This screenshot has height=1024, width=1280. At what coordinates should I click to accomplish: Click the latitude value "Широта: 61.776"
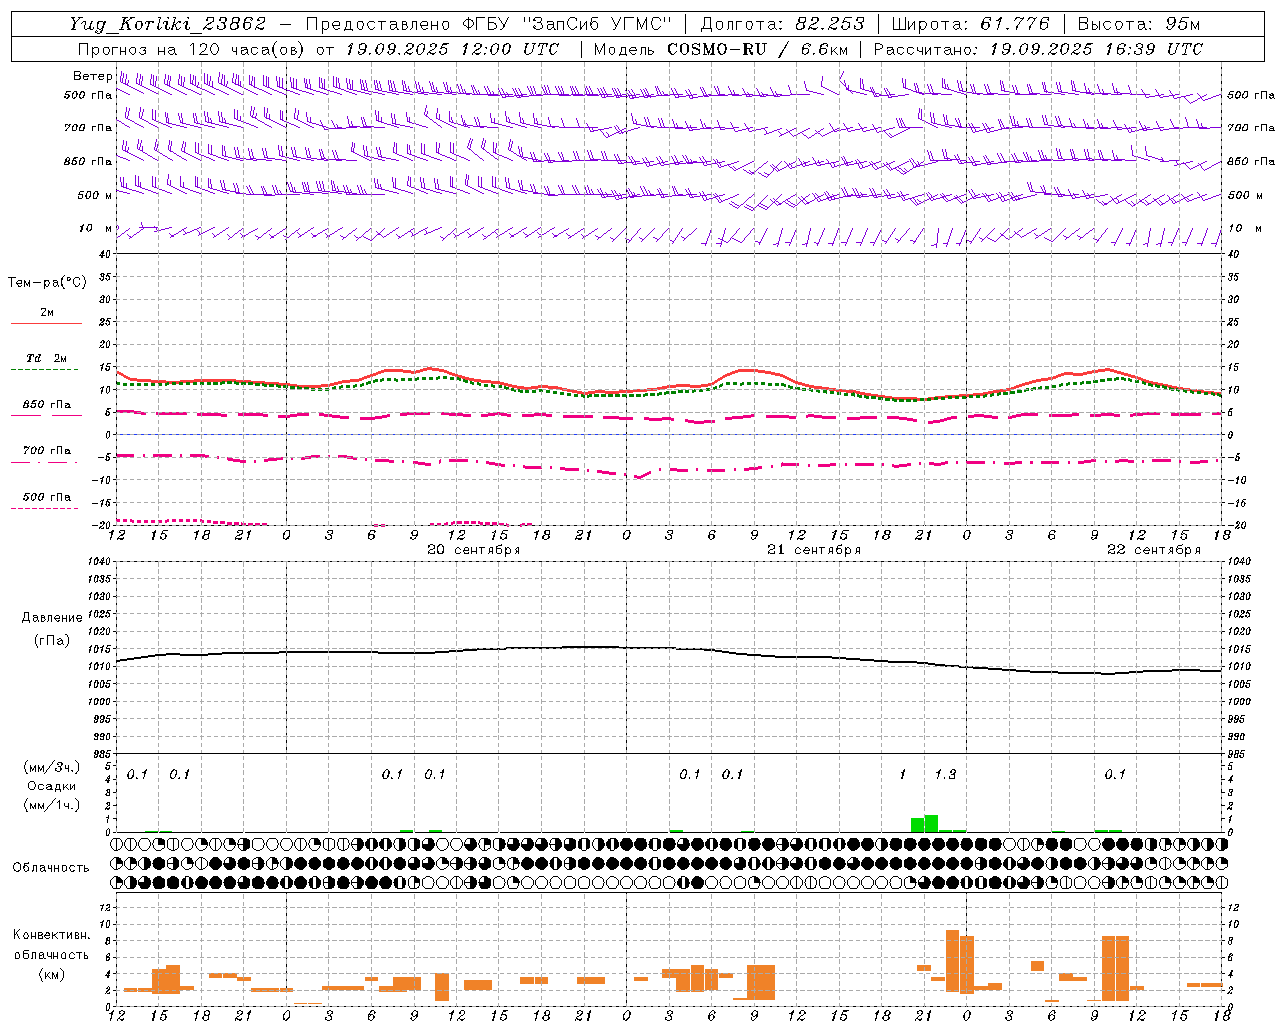(x=970, y=24)
